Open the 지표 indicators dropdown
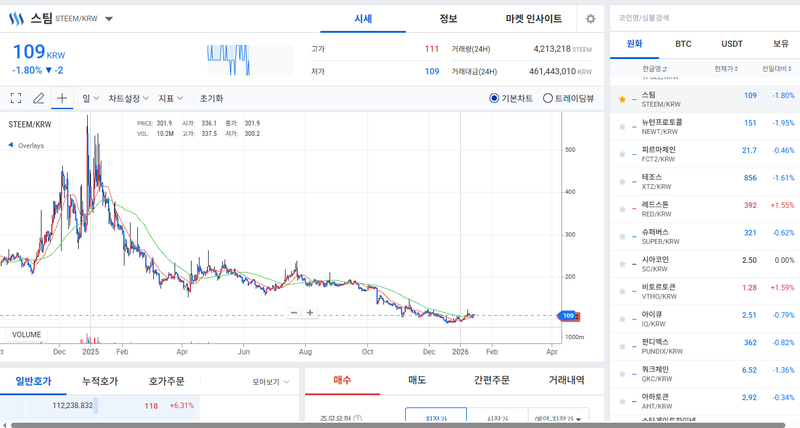800x428 pixels. [171, 98]
